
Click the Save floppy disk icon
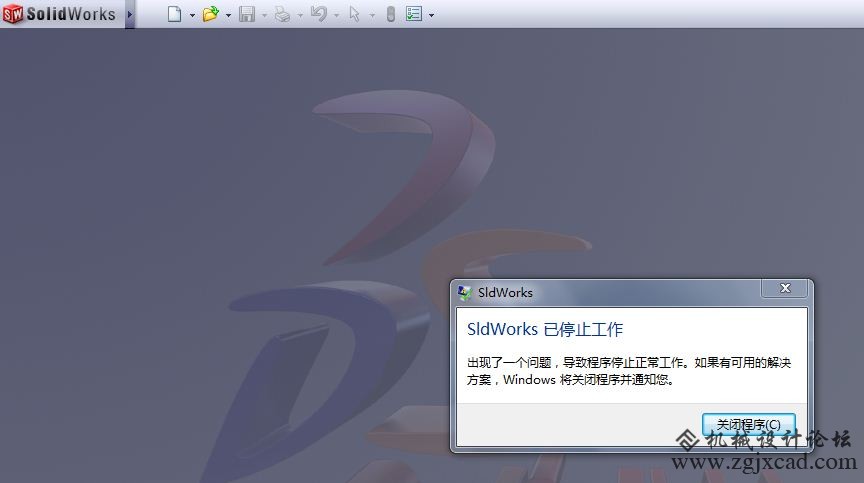tap(247, 14)
